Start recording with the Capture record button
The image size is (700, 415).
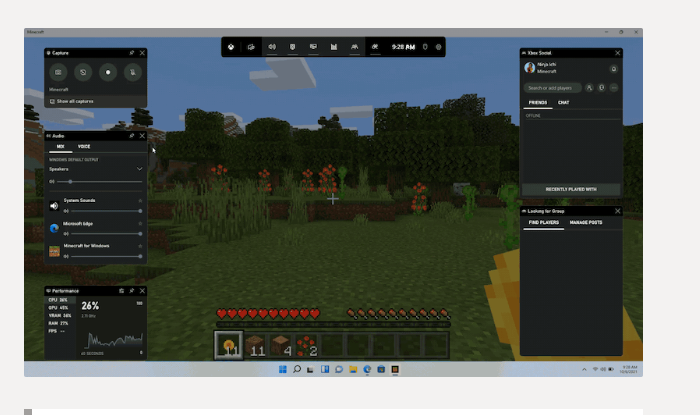coord(107,73)
